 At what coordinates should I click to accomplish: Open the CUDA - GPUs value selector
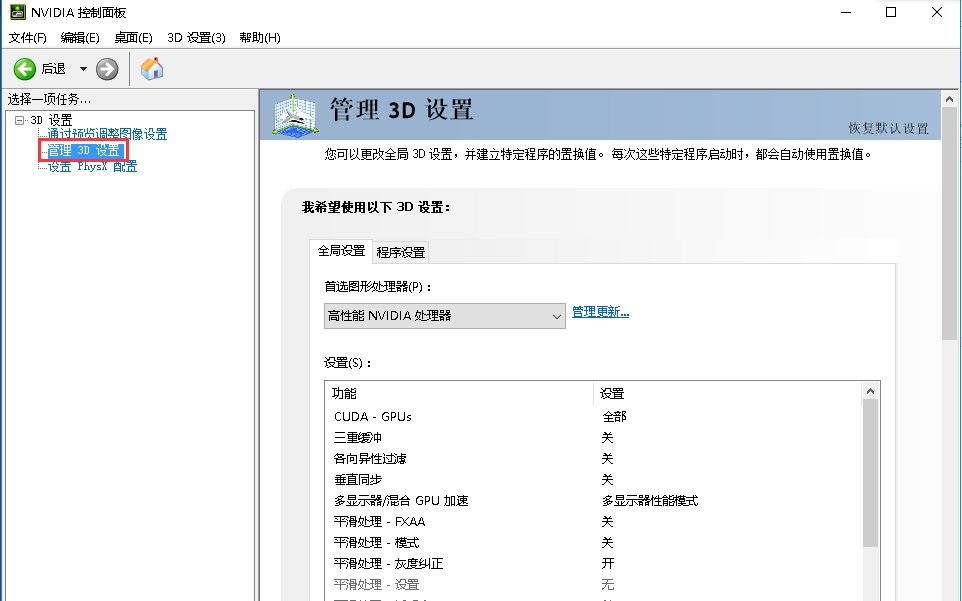click(x=614, y=416)
